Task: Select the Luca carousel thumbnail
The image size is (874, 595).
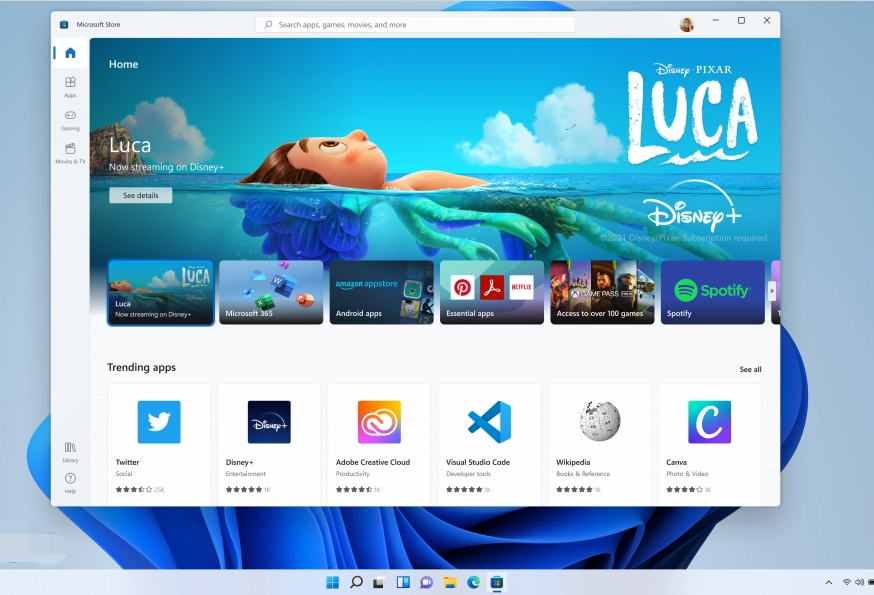Action: [161, 292]
